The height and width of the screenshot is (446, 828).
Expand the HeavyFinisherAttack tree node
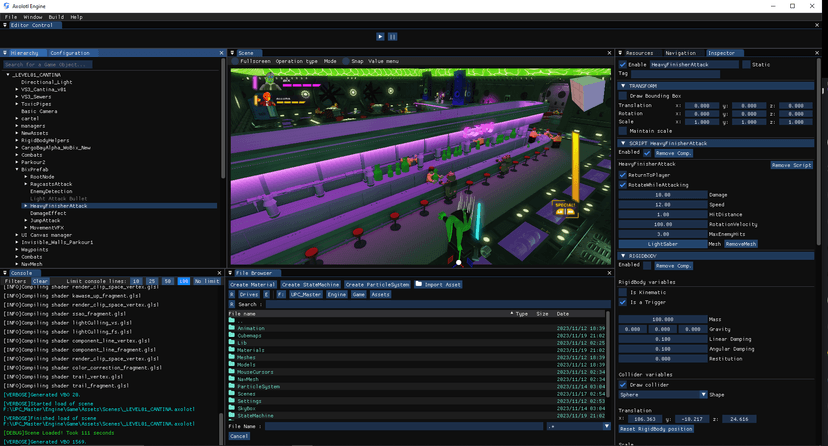tap(25, 206)
